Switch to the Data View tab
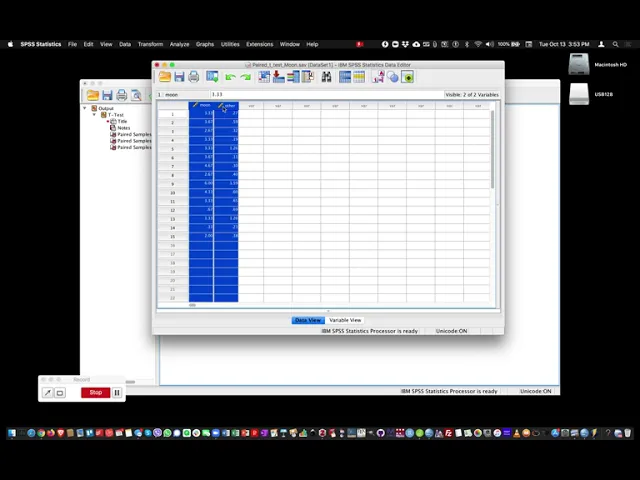640x480 pixels. (x=308, y=320)
